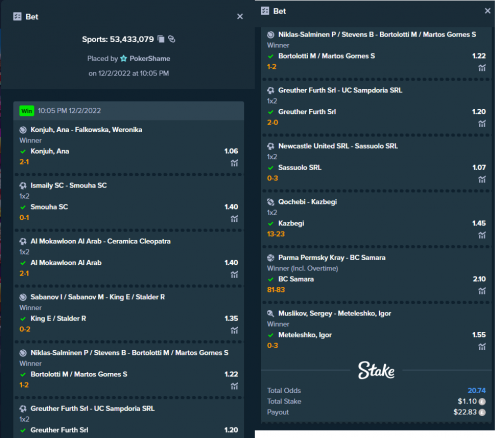Click the Payout amount $22.83
Image resolution: width=500 pixels, height=438 pixels.
[x=465, y=412]
